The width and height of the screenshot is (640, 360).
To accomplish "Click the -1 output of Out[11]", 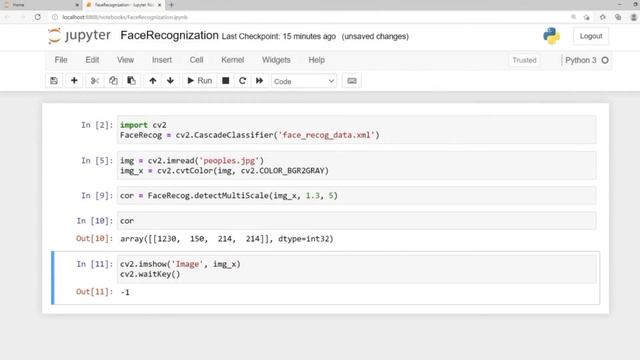I will point(125,292).
